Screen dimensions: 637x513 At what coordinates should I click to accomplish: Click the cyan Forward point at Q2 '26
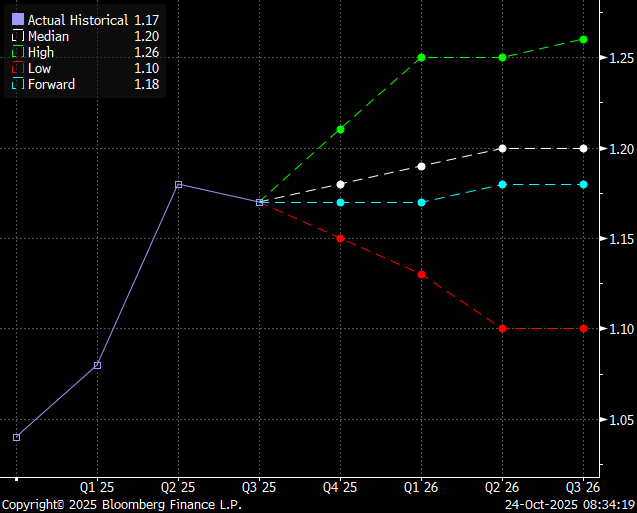(x=503, y=184)
